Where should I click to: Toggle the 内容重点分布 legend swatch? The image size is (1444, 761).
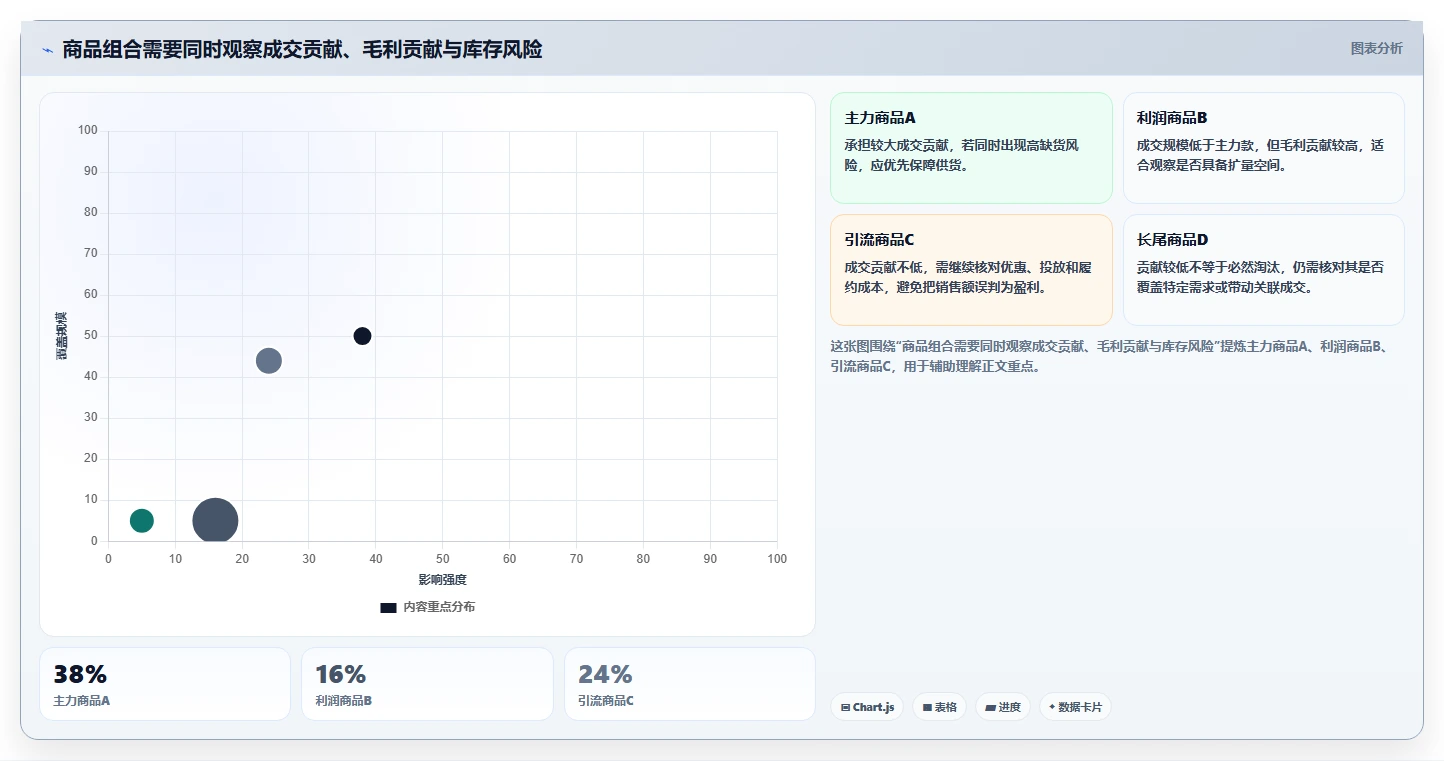pos(388,607)
